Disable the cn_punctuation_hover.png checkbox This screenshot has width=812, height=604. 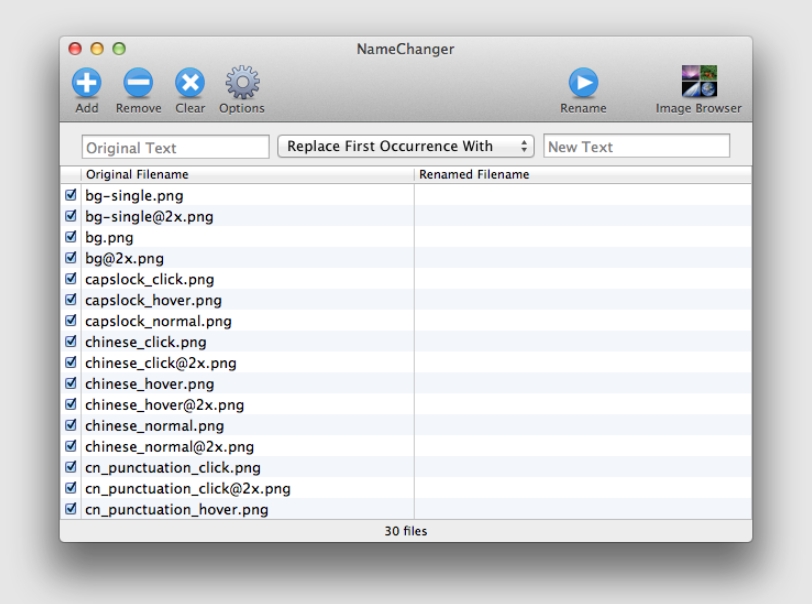click(x=71, y=509)
